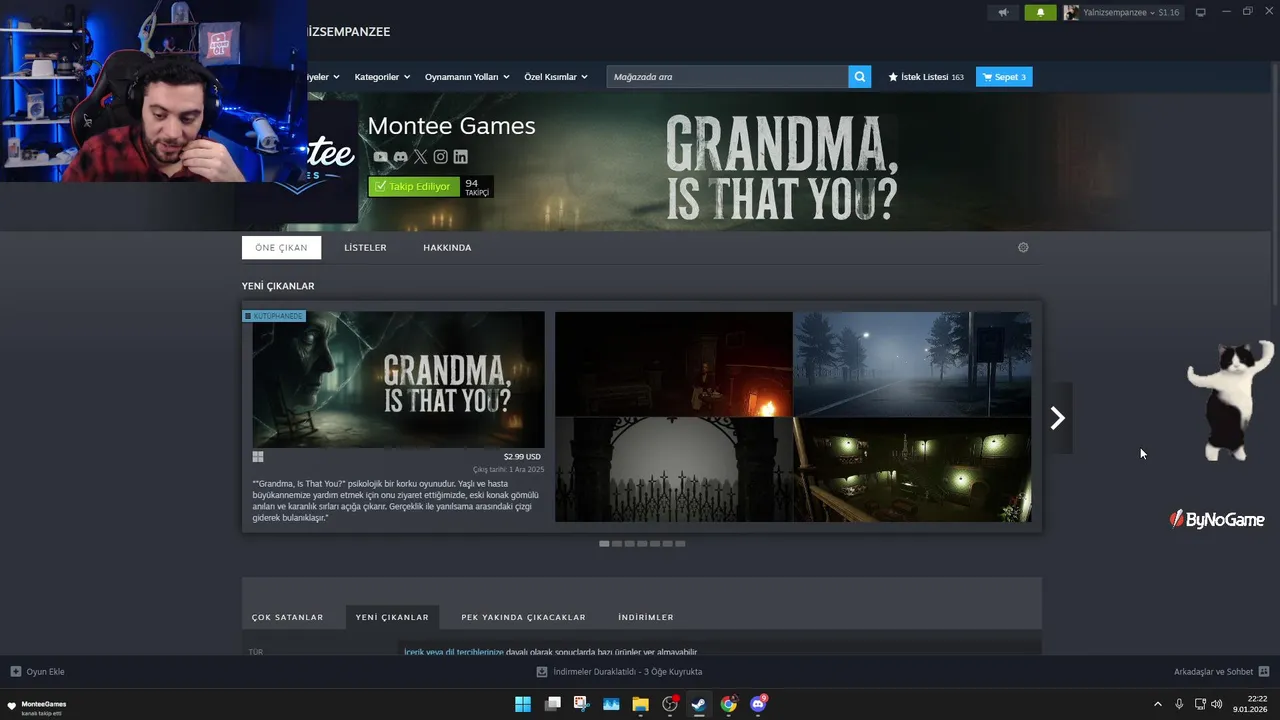
Task: Open İstek Listesi wishlist with 163 items
Action: click(x=926, y=77)
